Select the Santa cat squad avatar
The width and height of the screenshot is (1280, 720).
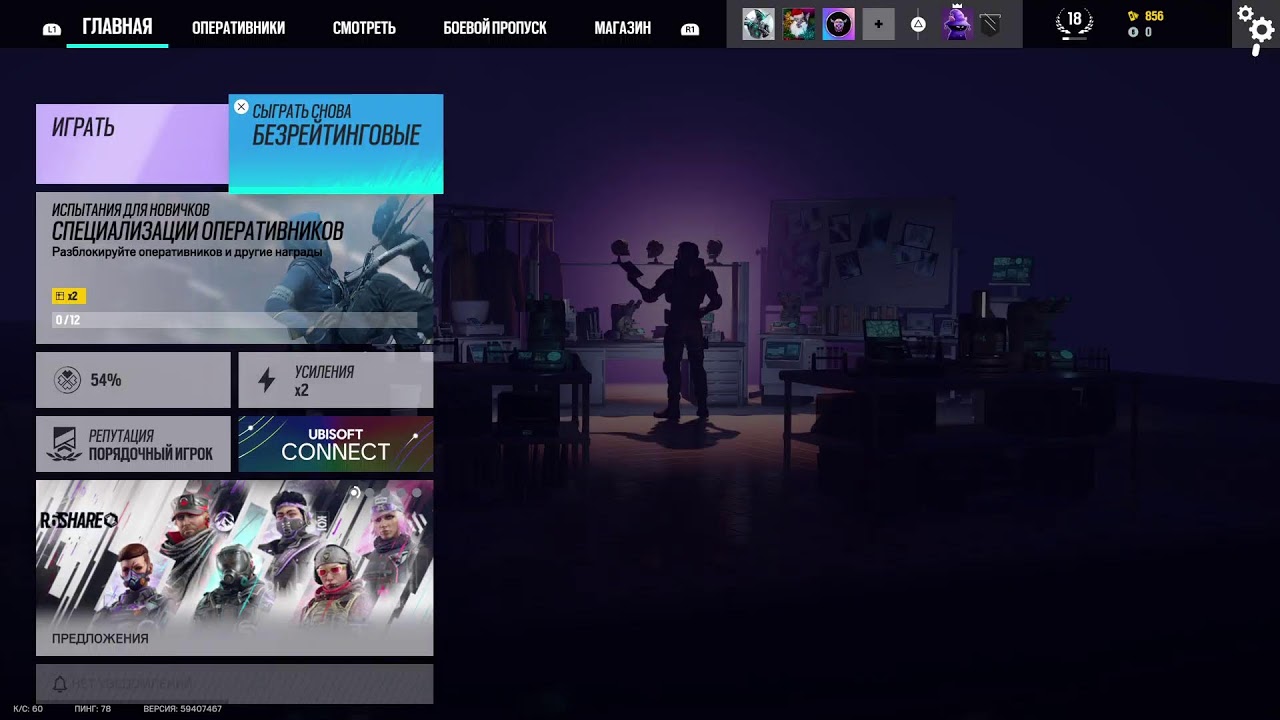click(x=798, y=24)
